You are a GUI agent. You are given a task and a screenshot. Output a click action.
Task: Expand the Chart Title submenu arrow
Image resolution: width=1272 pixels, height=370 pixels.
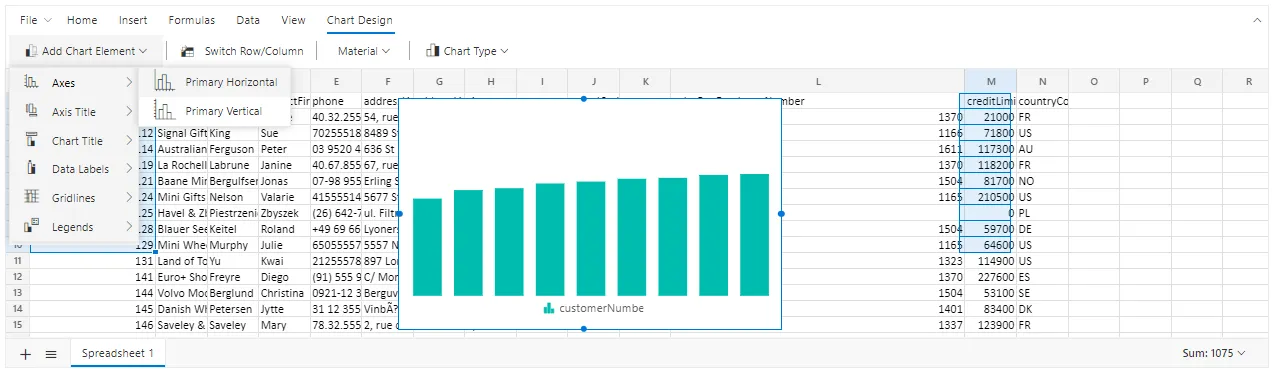[129, 141]
